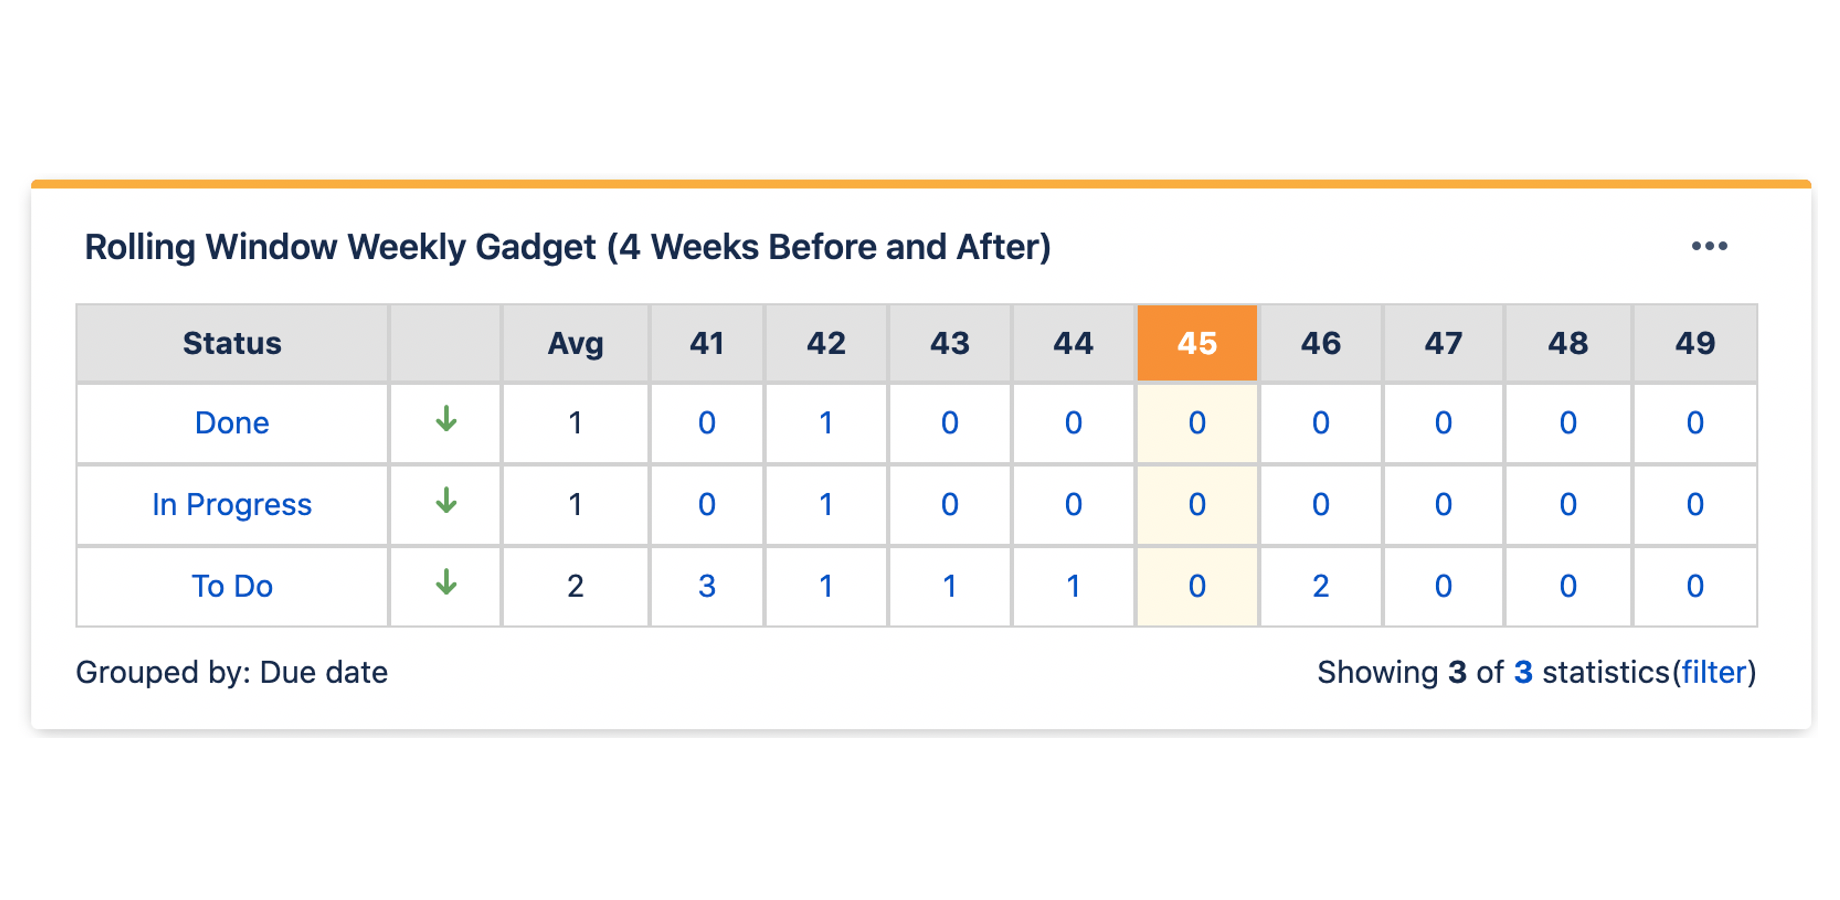This screenshot has height=900, width=1840.
Task: Open the gadget more options menu
Action: [x=1709, y=246]
